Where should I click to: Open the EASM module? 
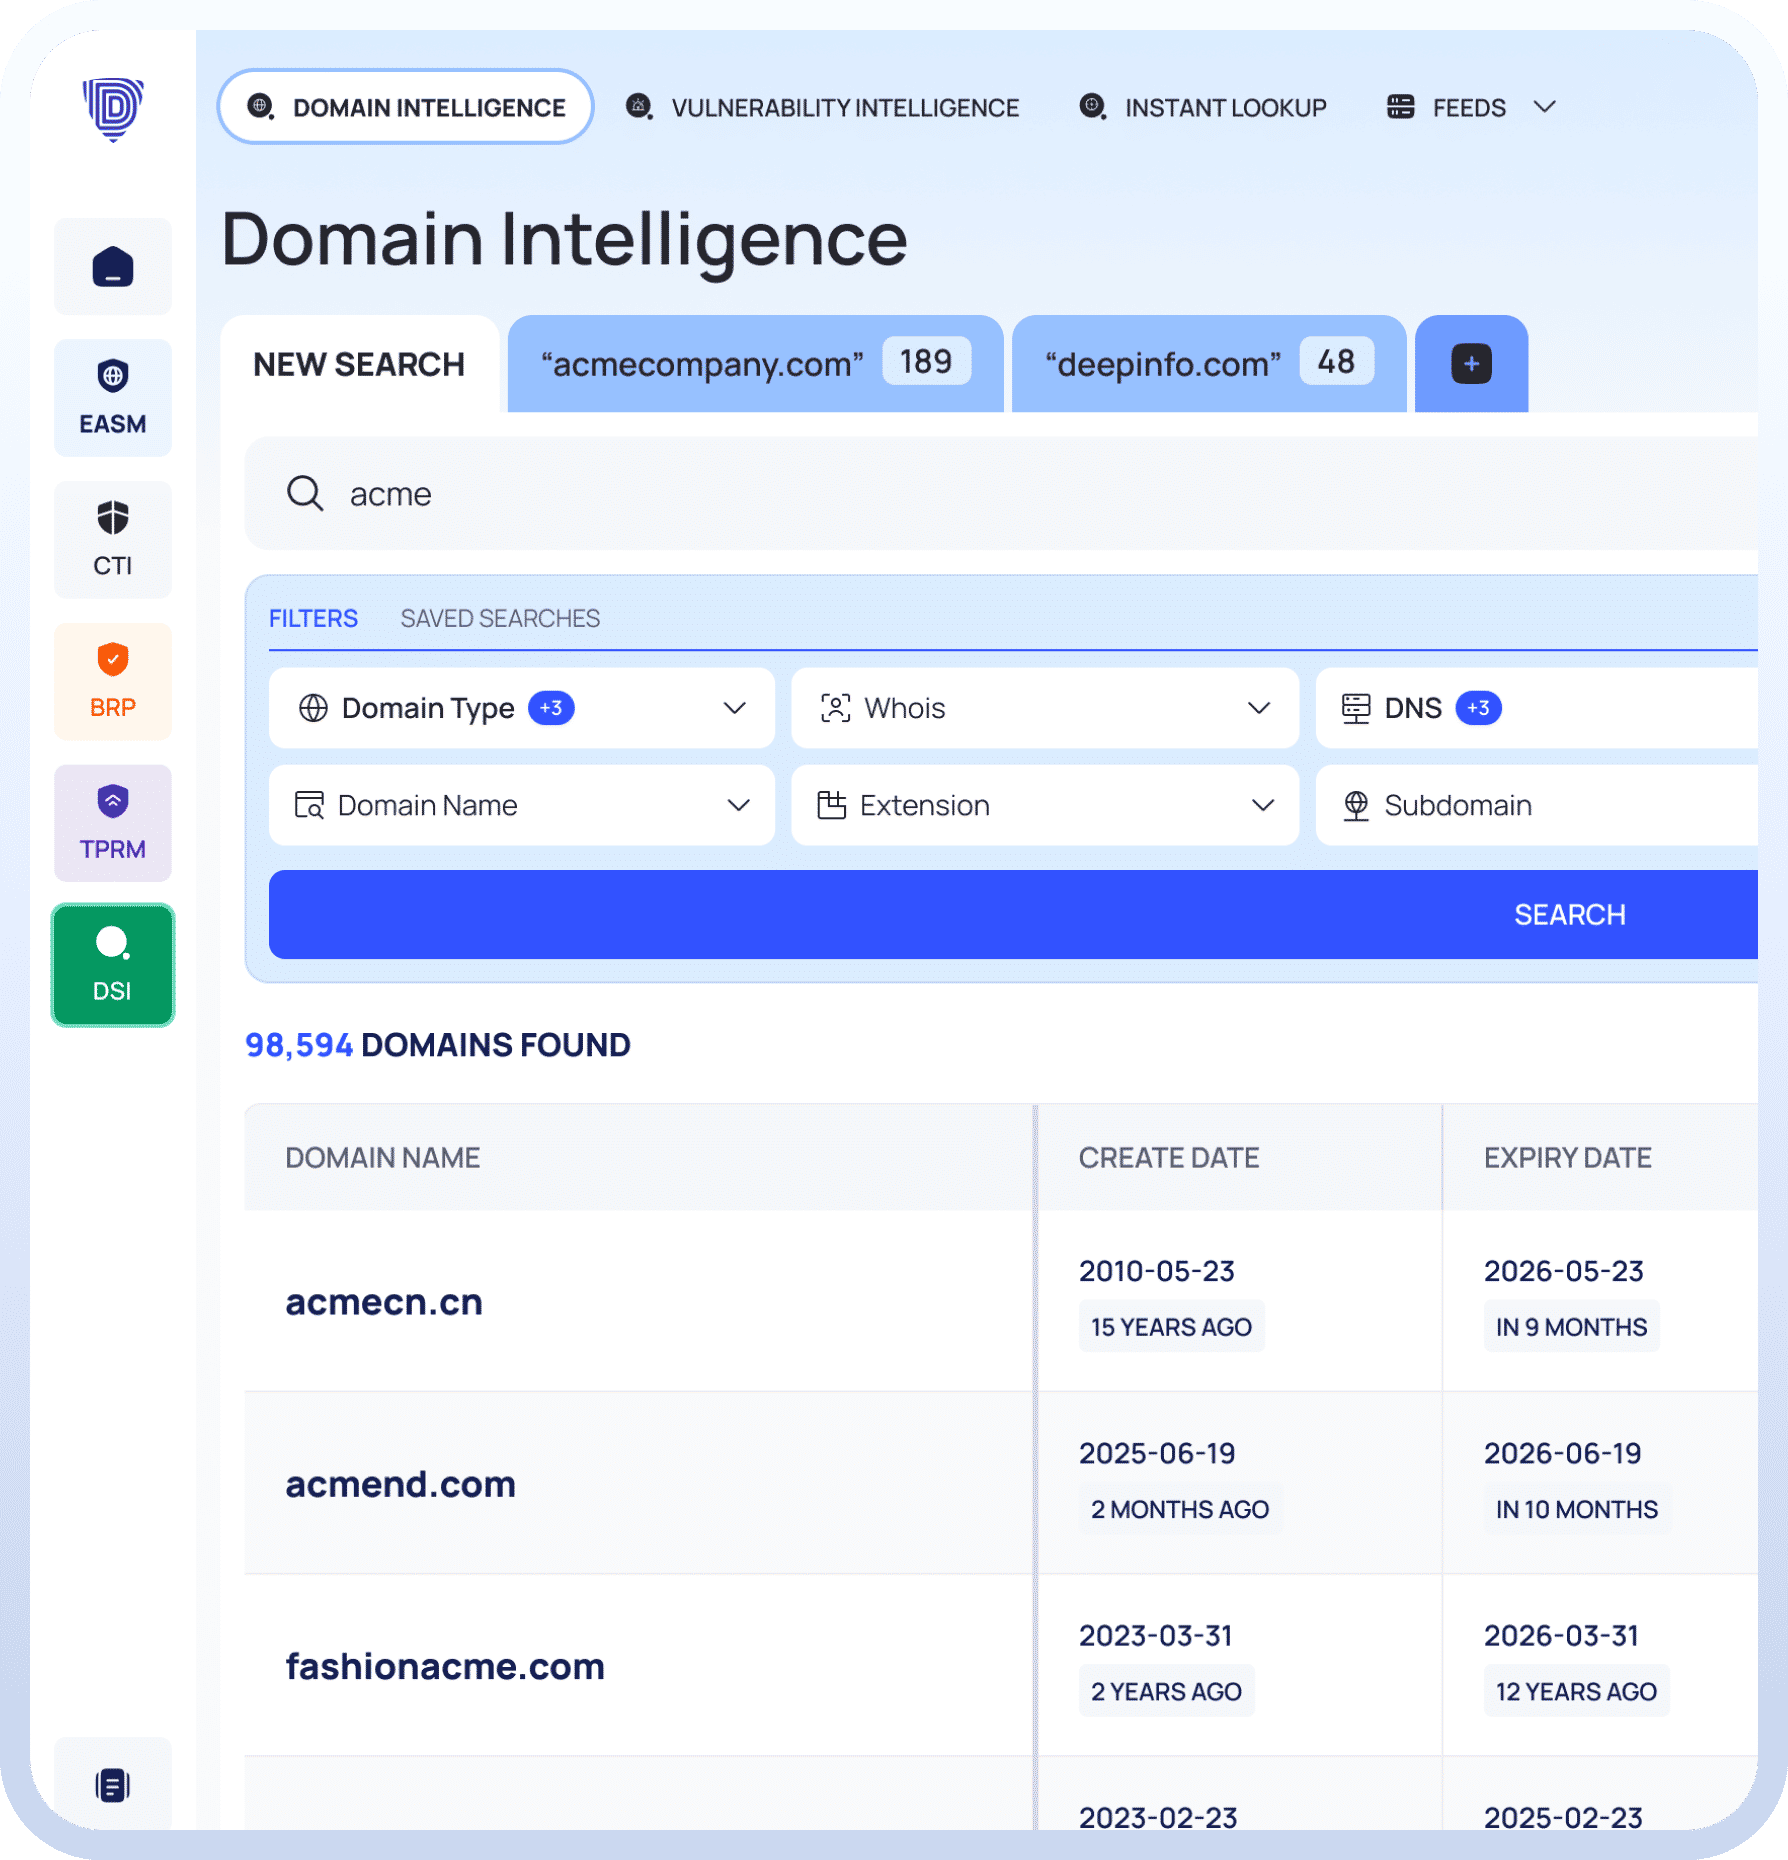pos(113,398)
